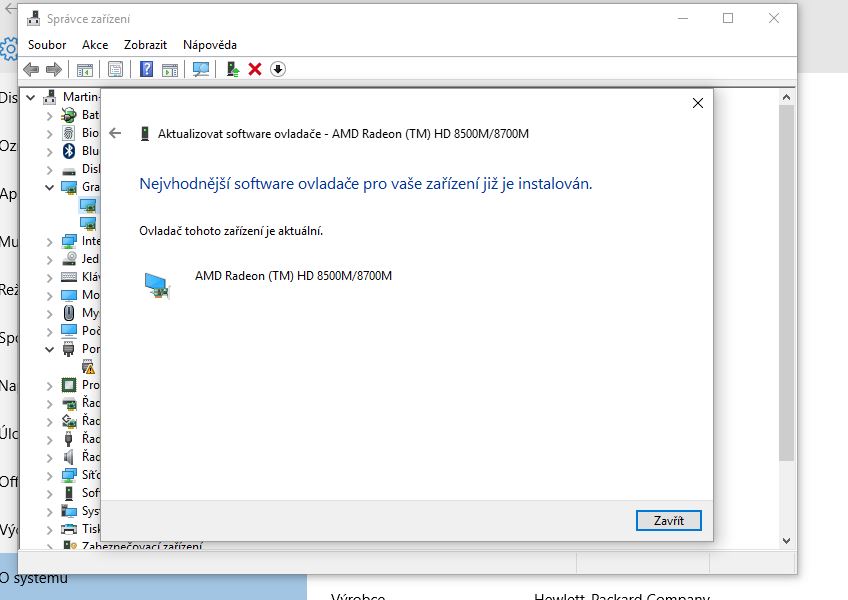Expand the Sys system devices node chevron
The height and width of the screenshot is (600, 848).
[49, 511]
